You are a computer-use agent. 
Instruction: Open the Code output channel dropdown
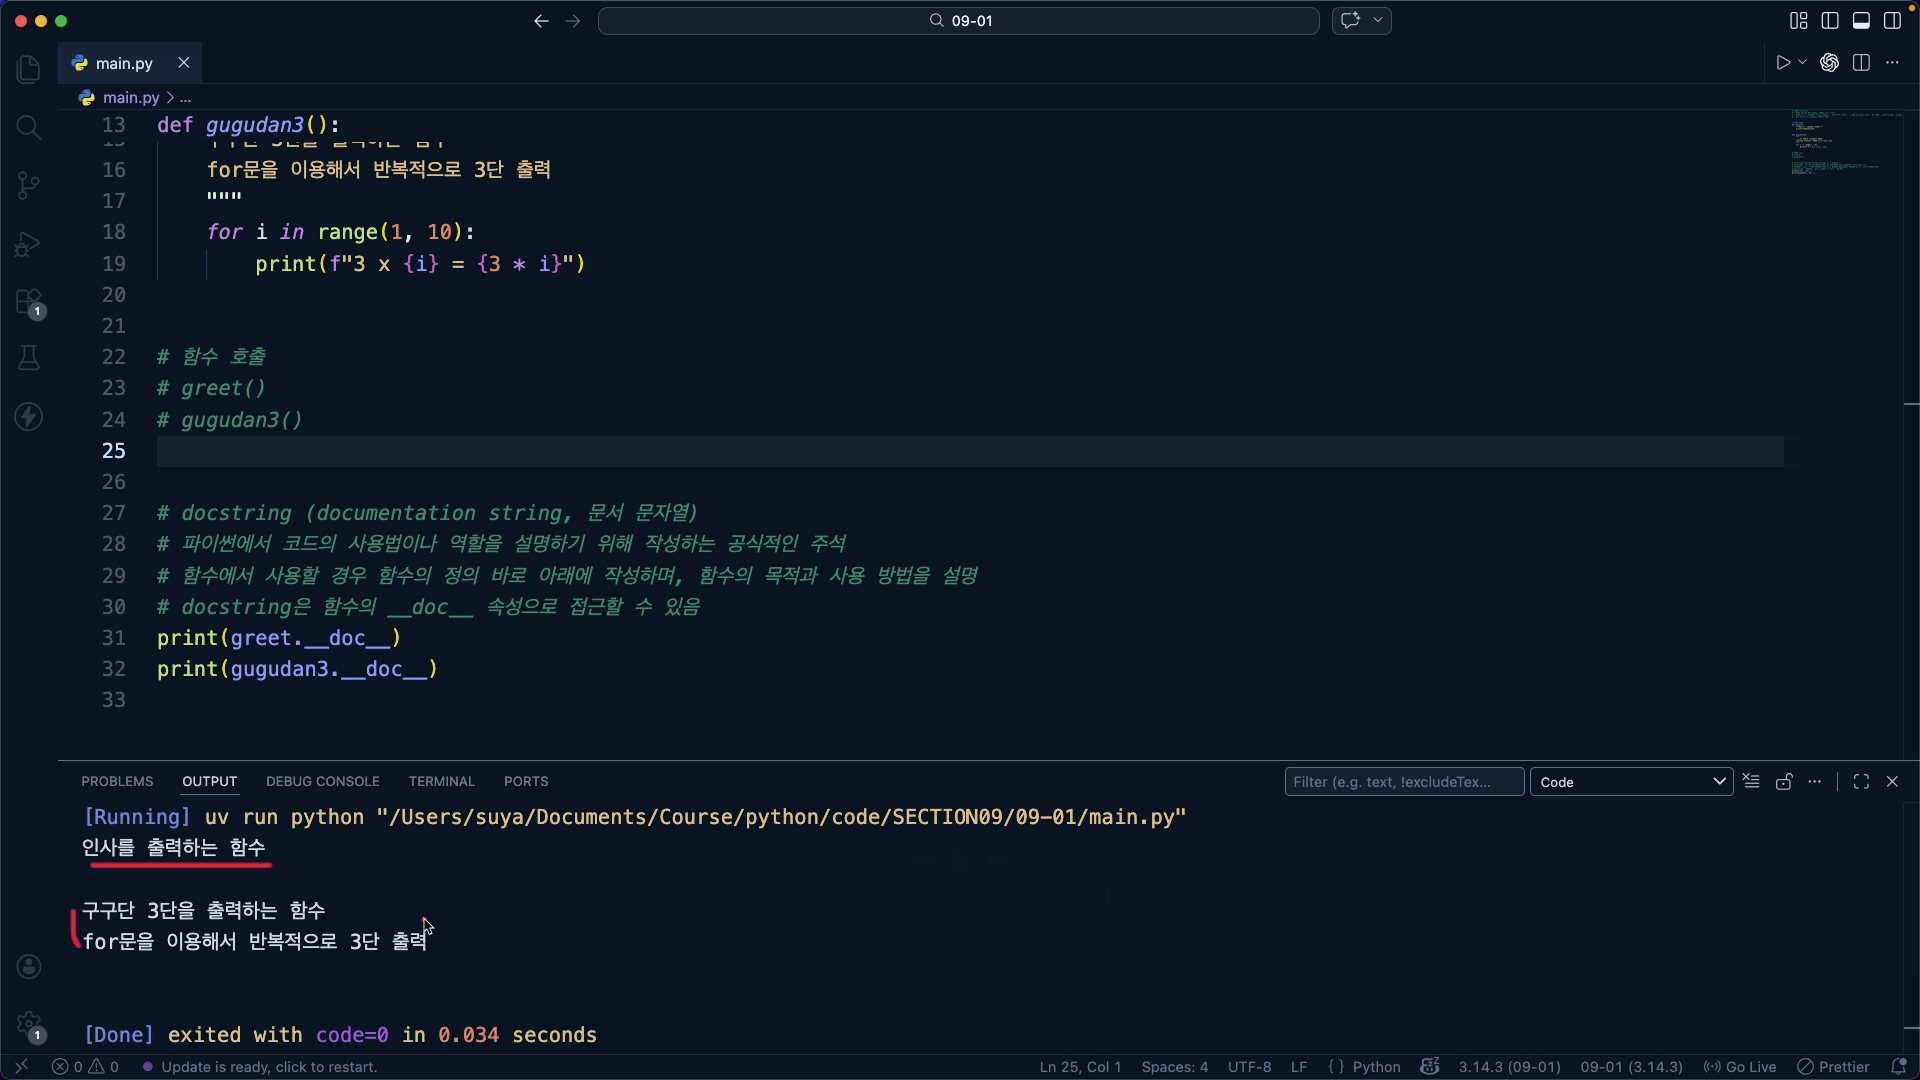(1631, 782)
